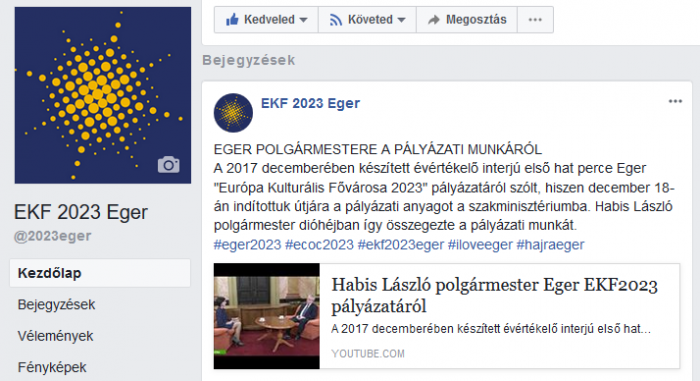Click the camera icon on profile picture
700x381 pixels.
coord(169,165)
